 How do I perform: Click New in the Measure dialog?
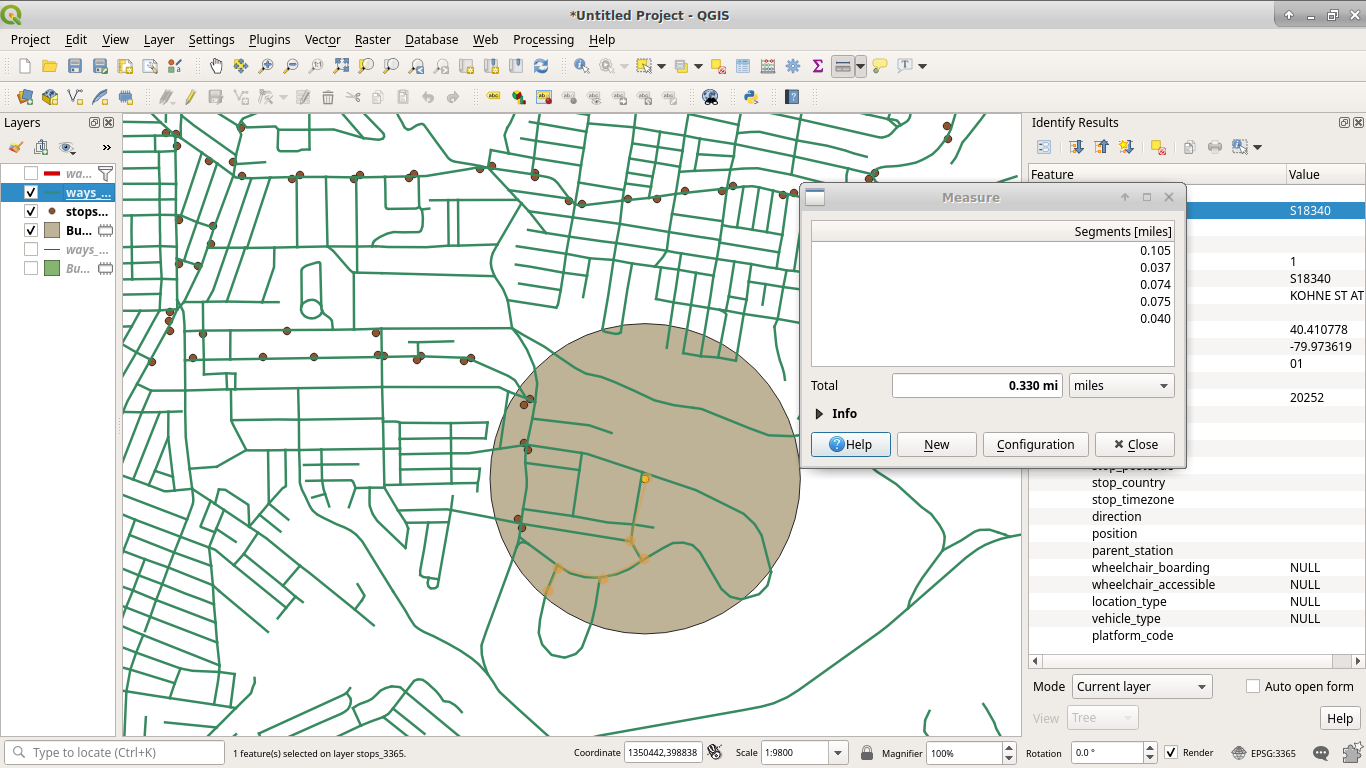[936, 445]
